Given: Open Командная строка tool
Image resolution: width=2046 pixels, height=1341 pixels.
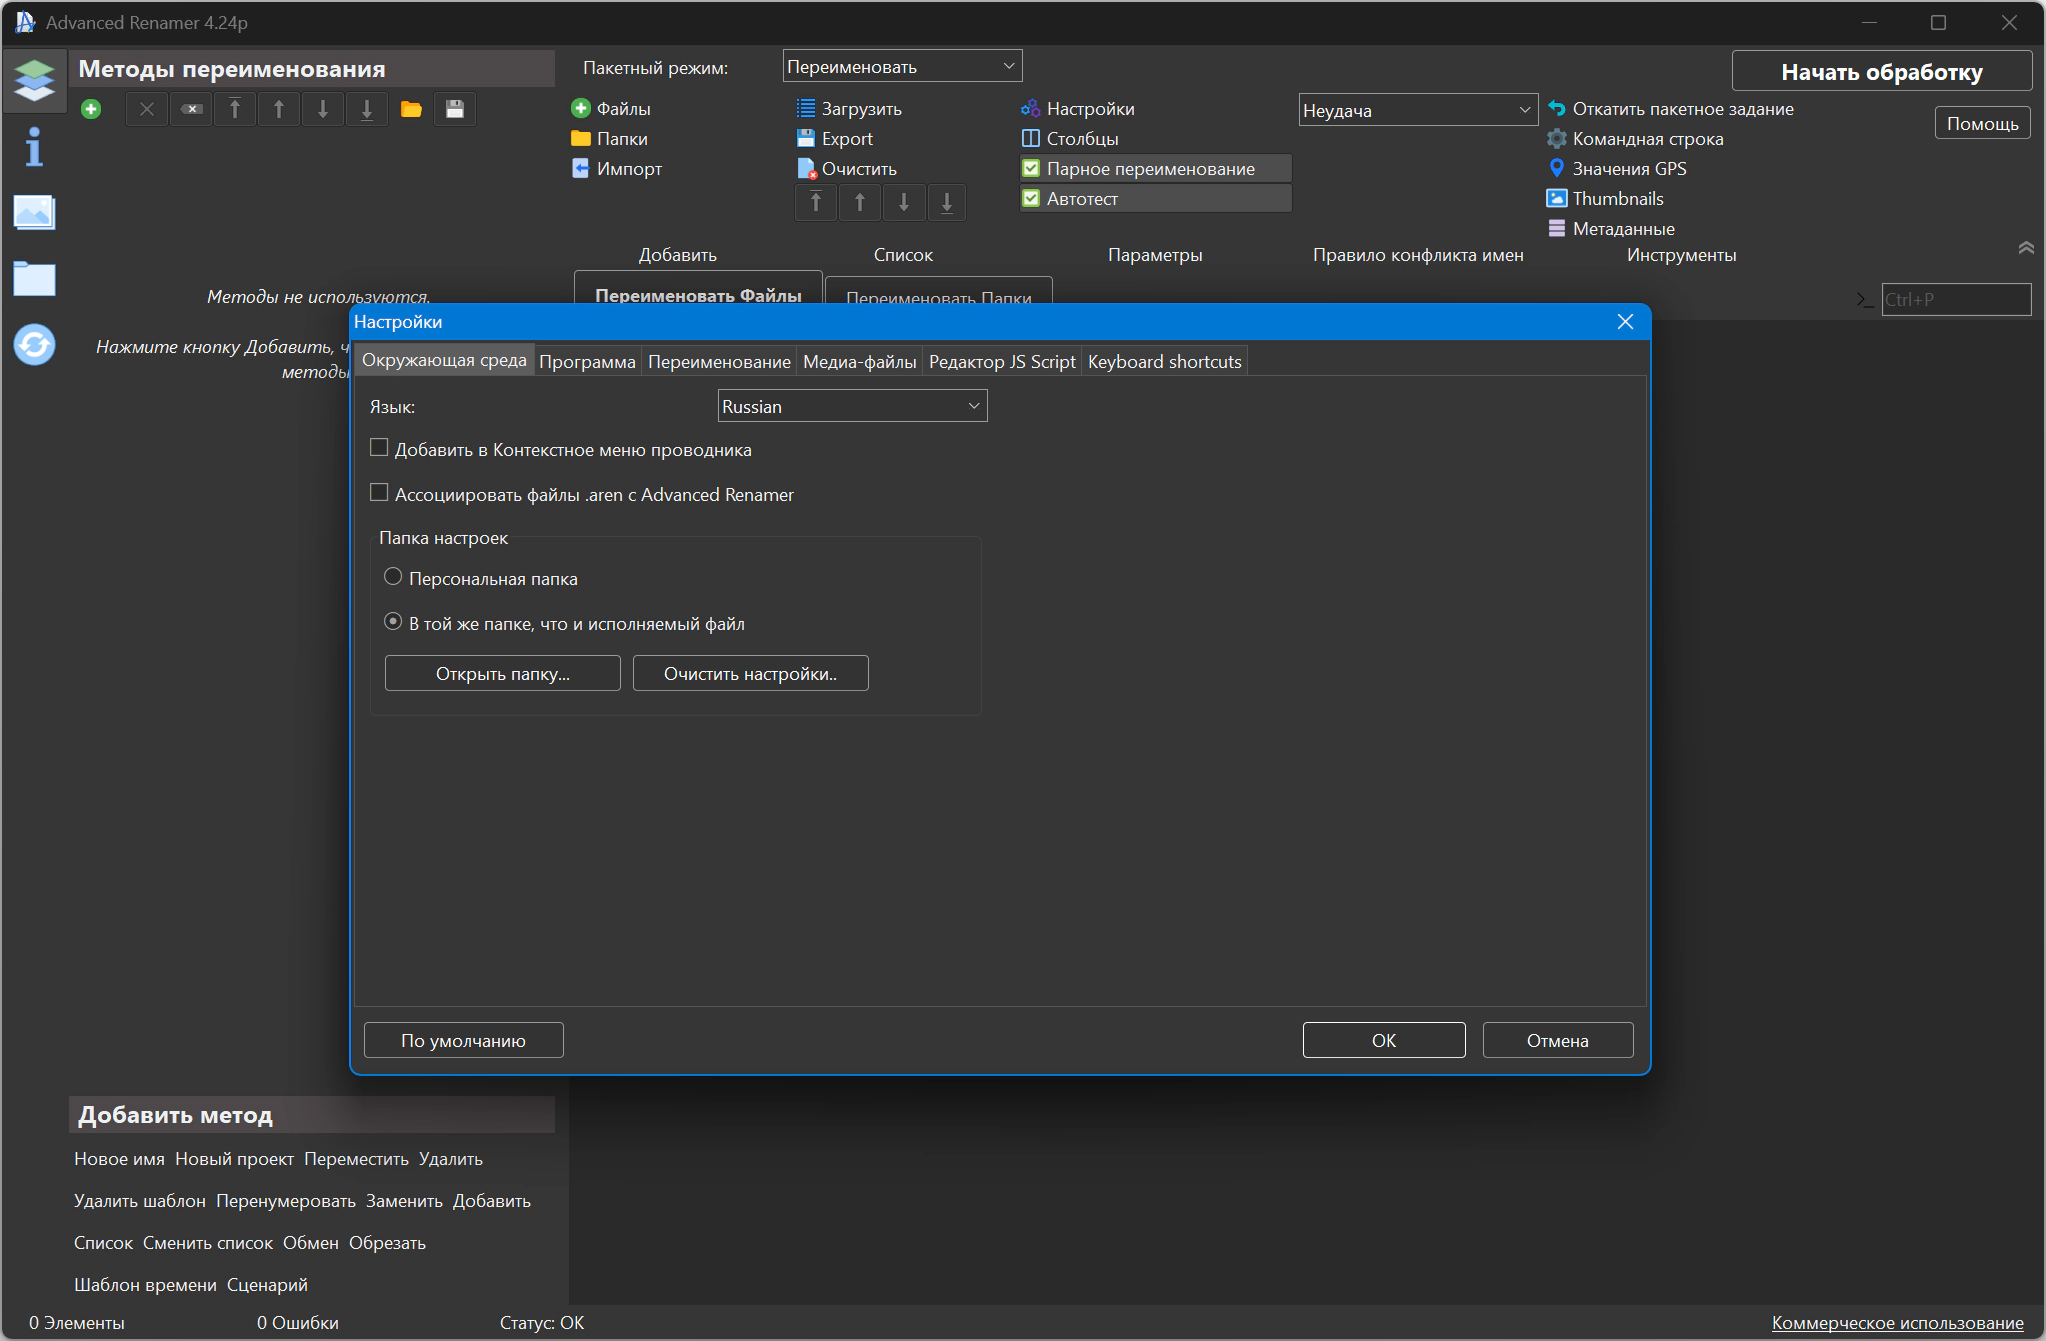Looking at the screenshot, I should click(1635, 138).
